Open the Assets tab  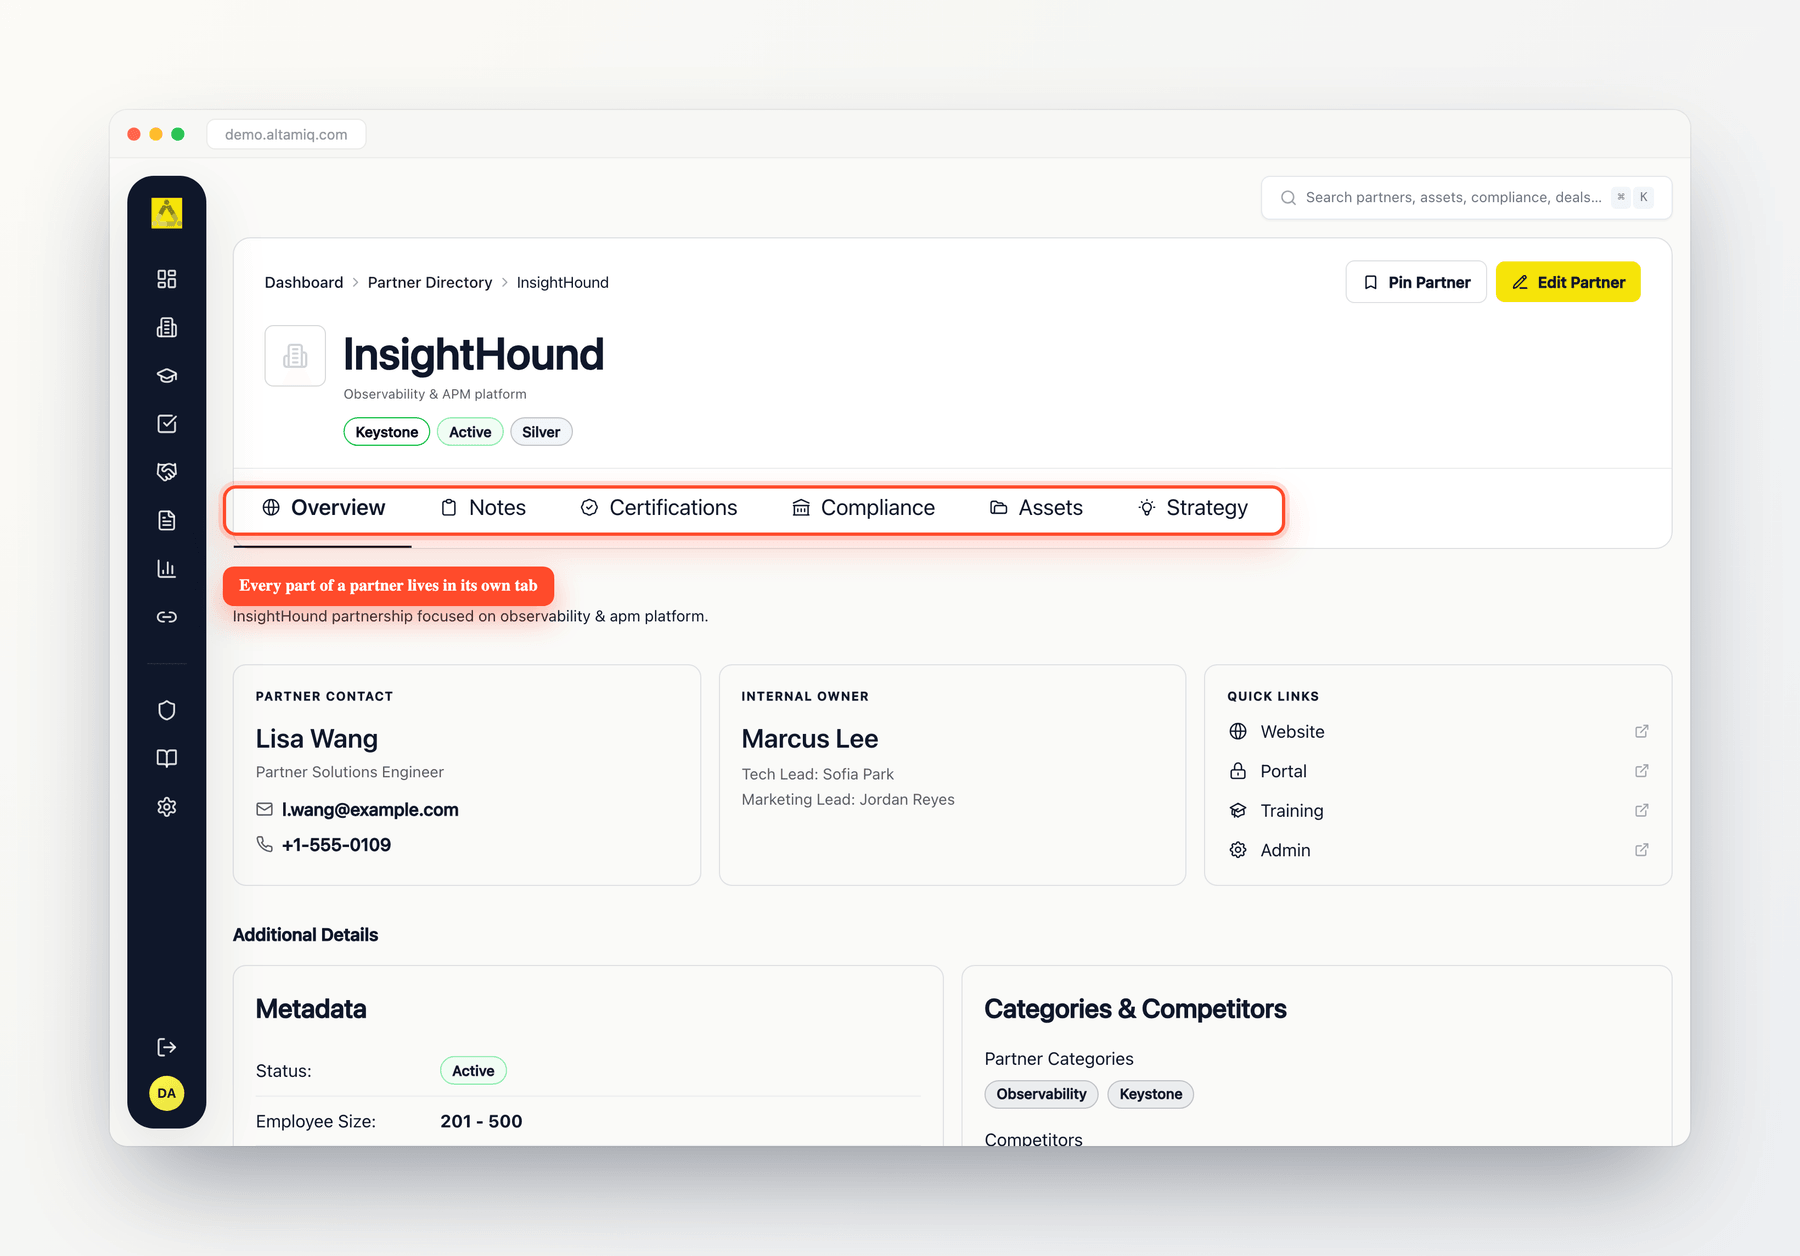coord(1036,508)
